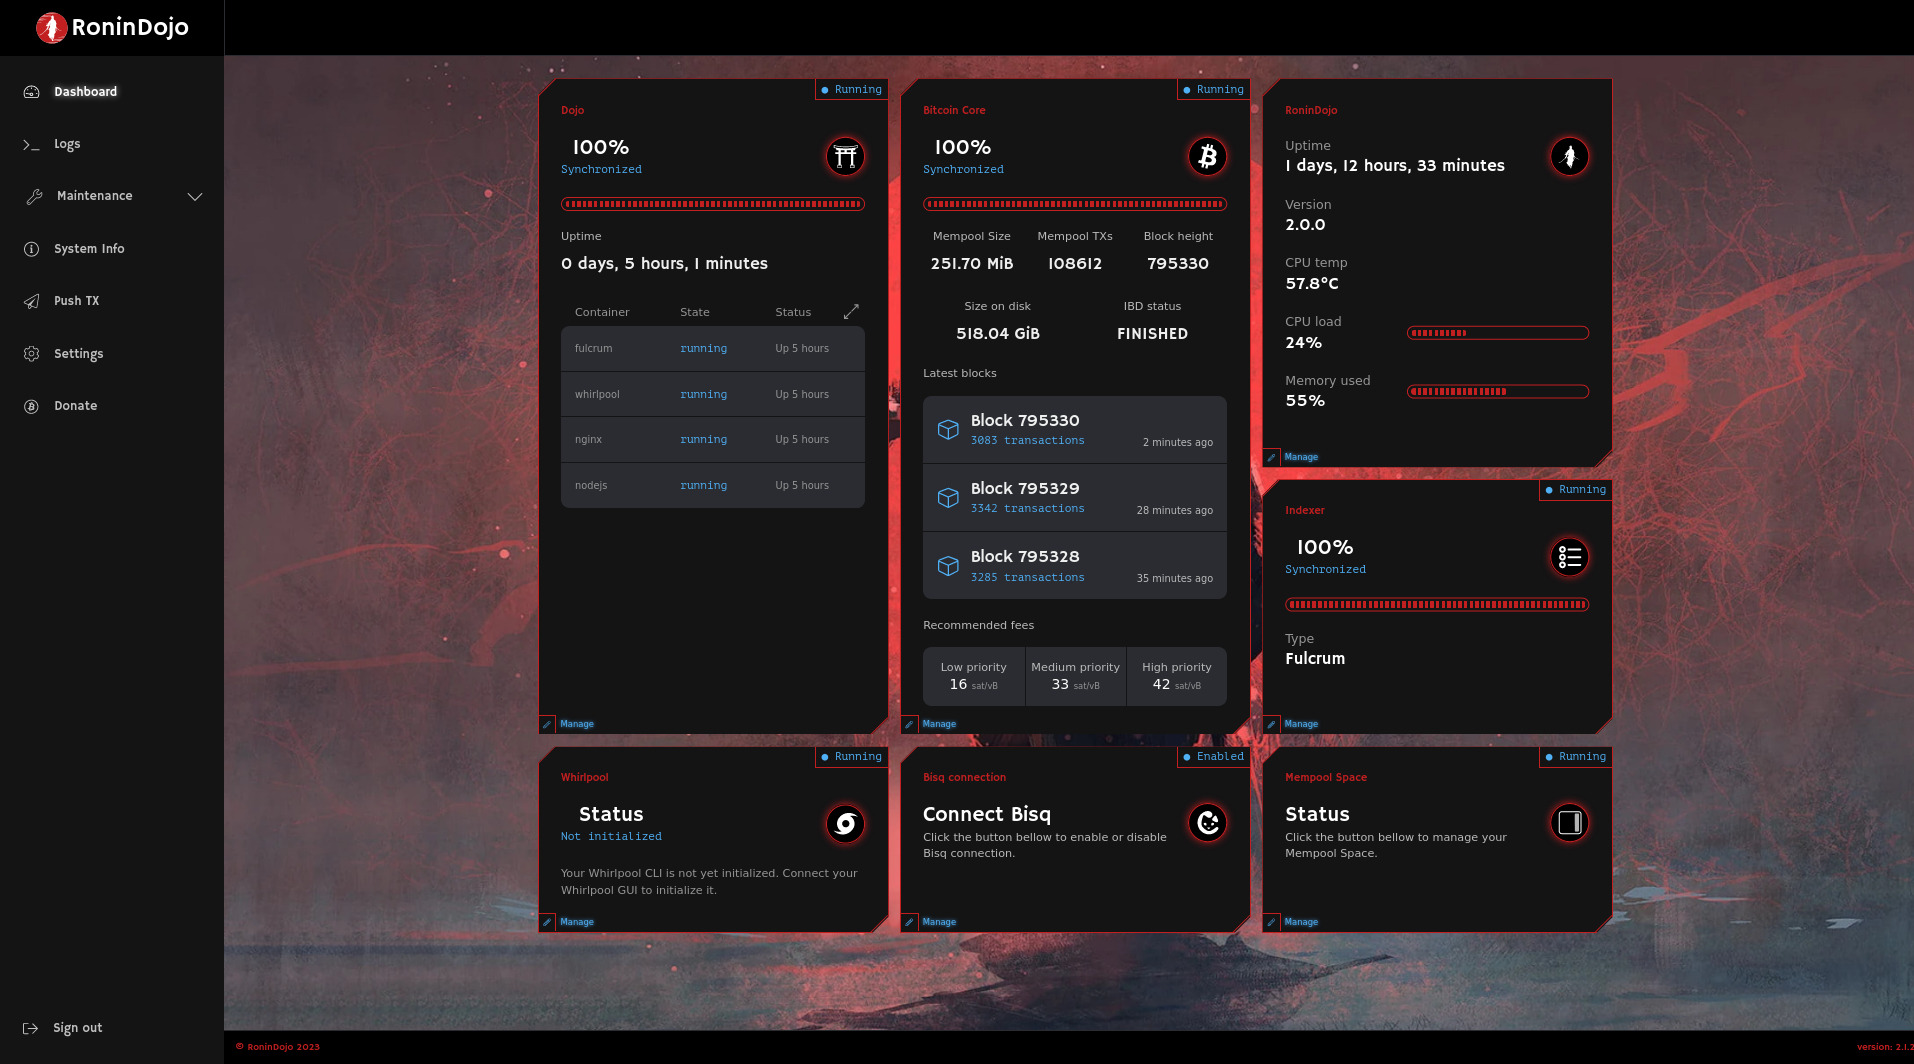
Task: Click the System Info circle icon
Action: tap(31, 249)
